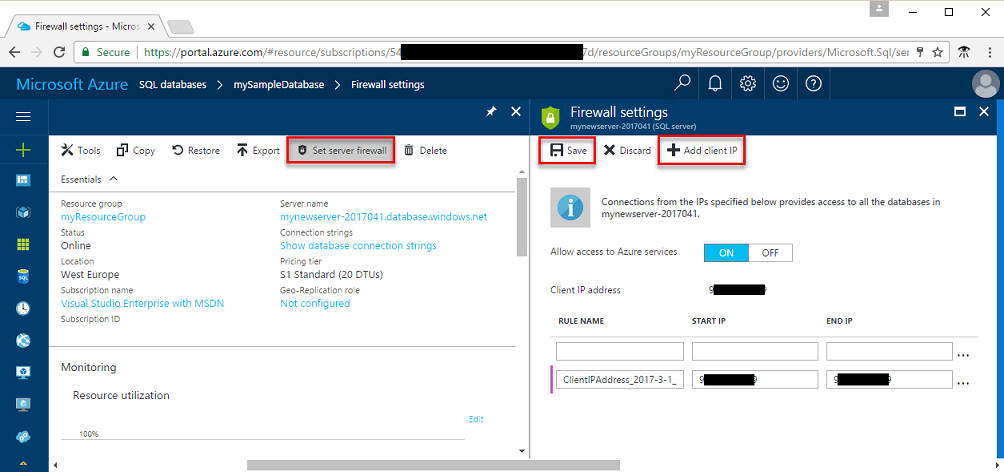Open the SQL databases sidebar icon
Screen dimensions: 1004x472
[x=23, y=277]
